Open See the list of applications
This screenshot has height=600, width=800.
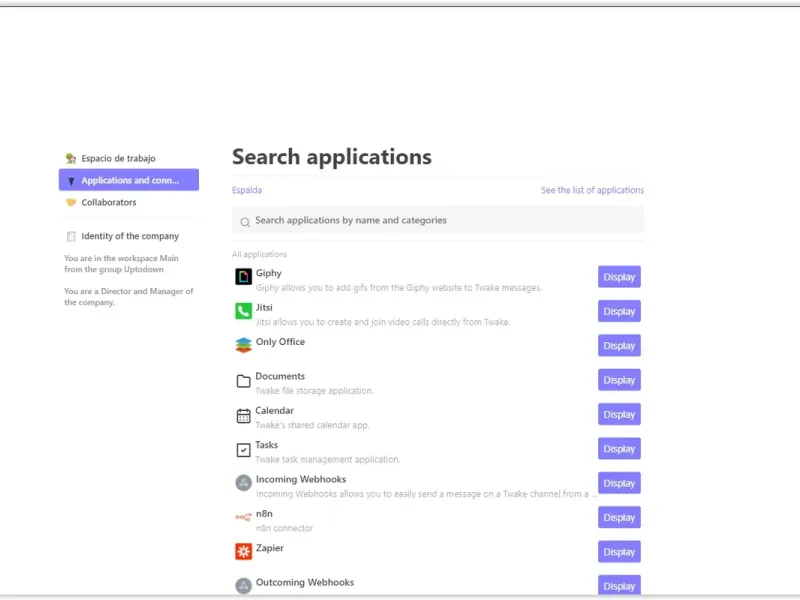(x=592, y=190)
